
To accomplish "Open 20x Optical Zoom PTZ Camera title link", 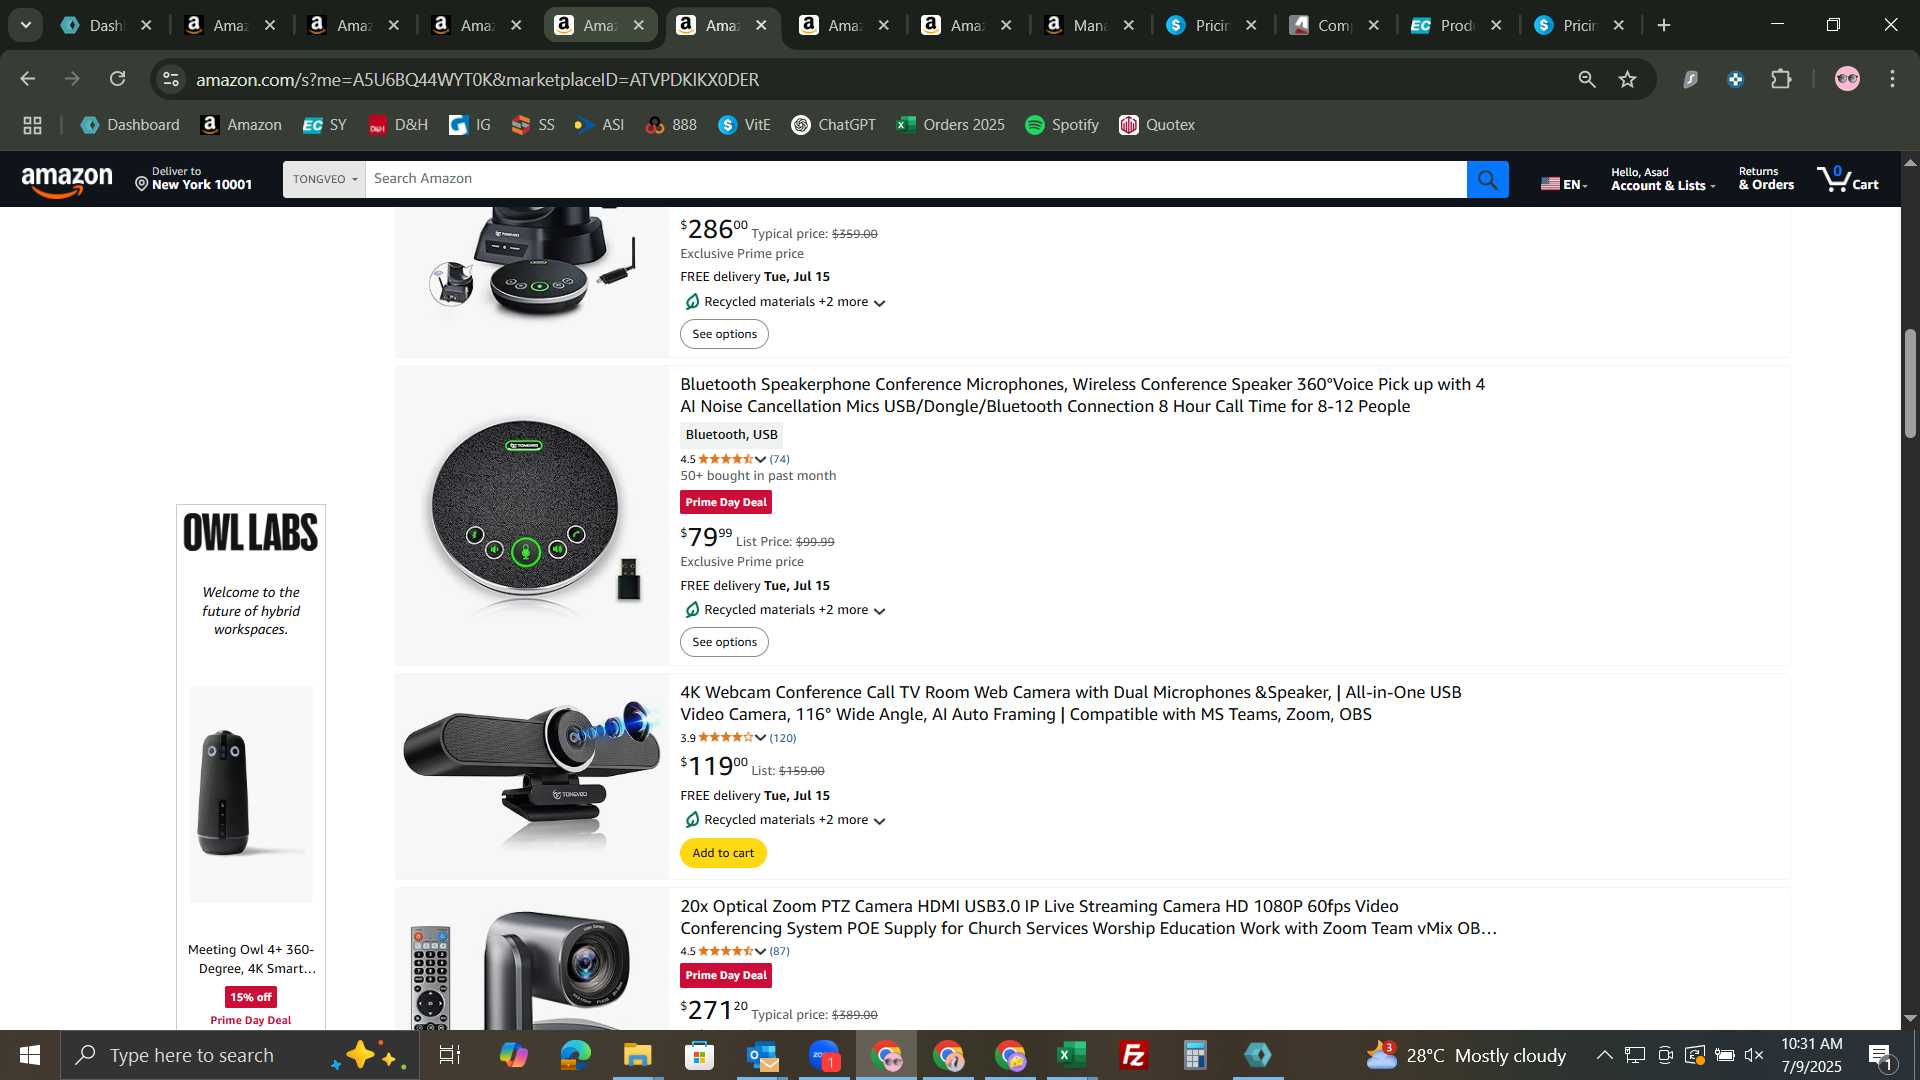I will pos(1088,917).
